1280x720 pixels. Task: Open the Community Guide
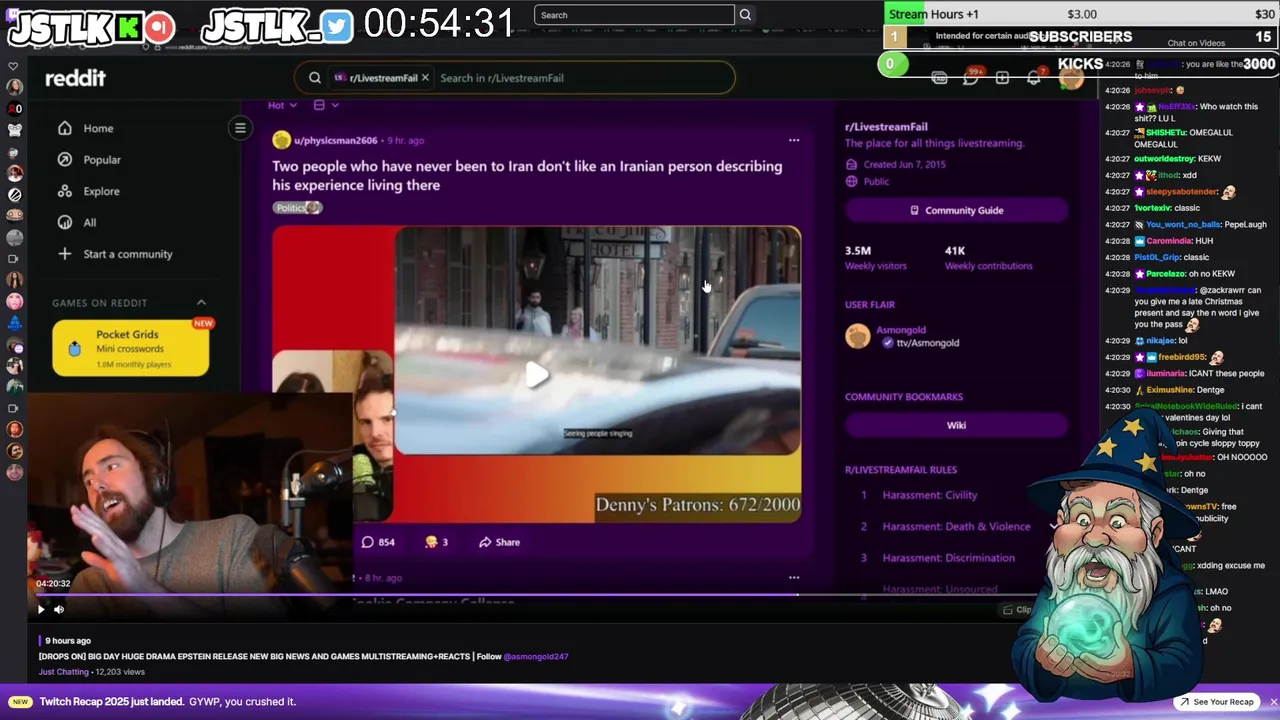957,210
